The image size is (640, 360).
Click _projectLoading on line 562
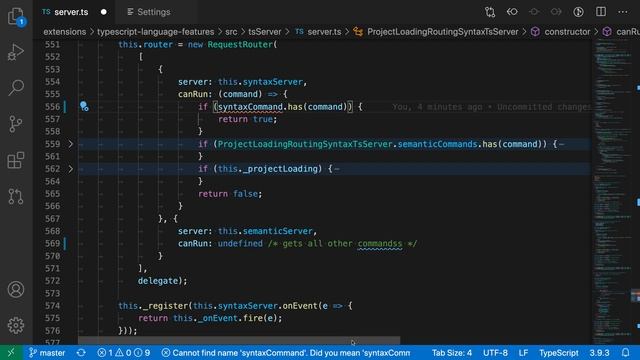pos(280,169)
